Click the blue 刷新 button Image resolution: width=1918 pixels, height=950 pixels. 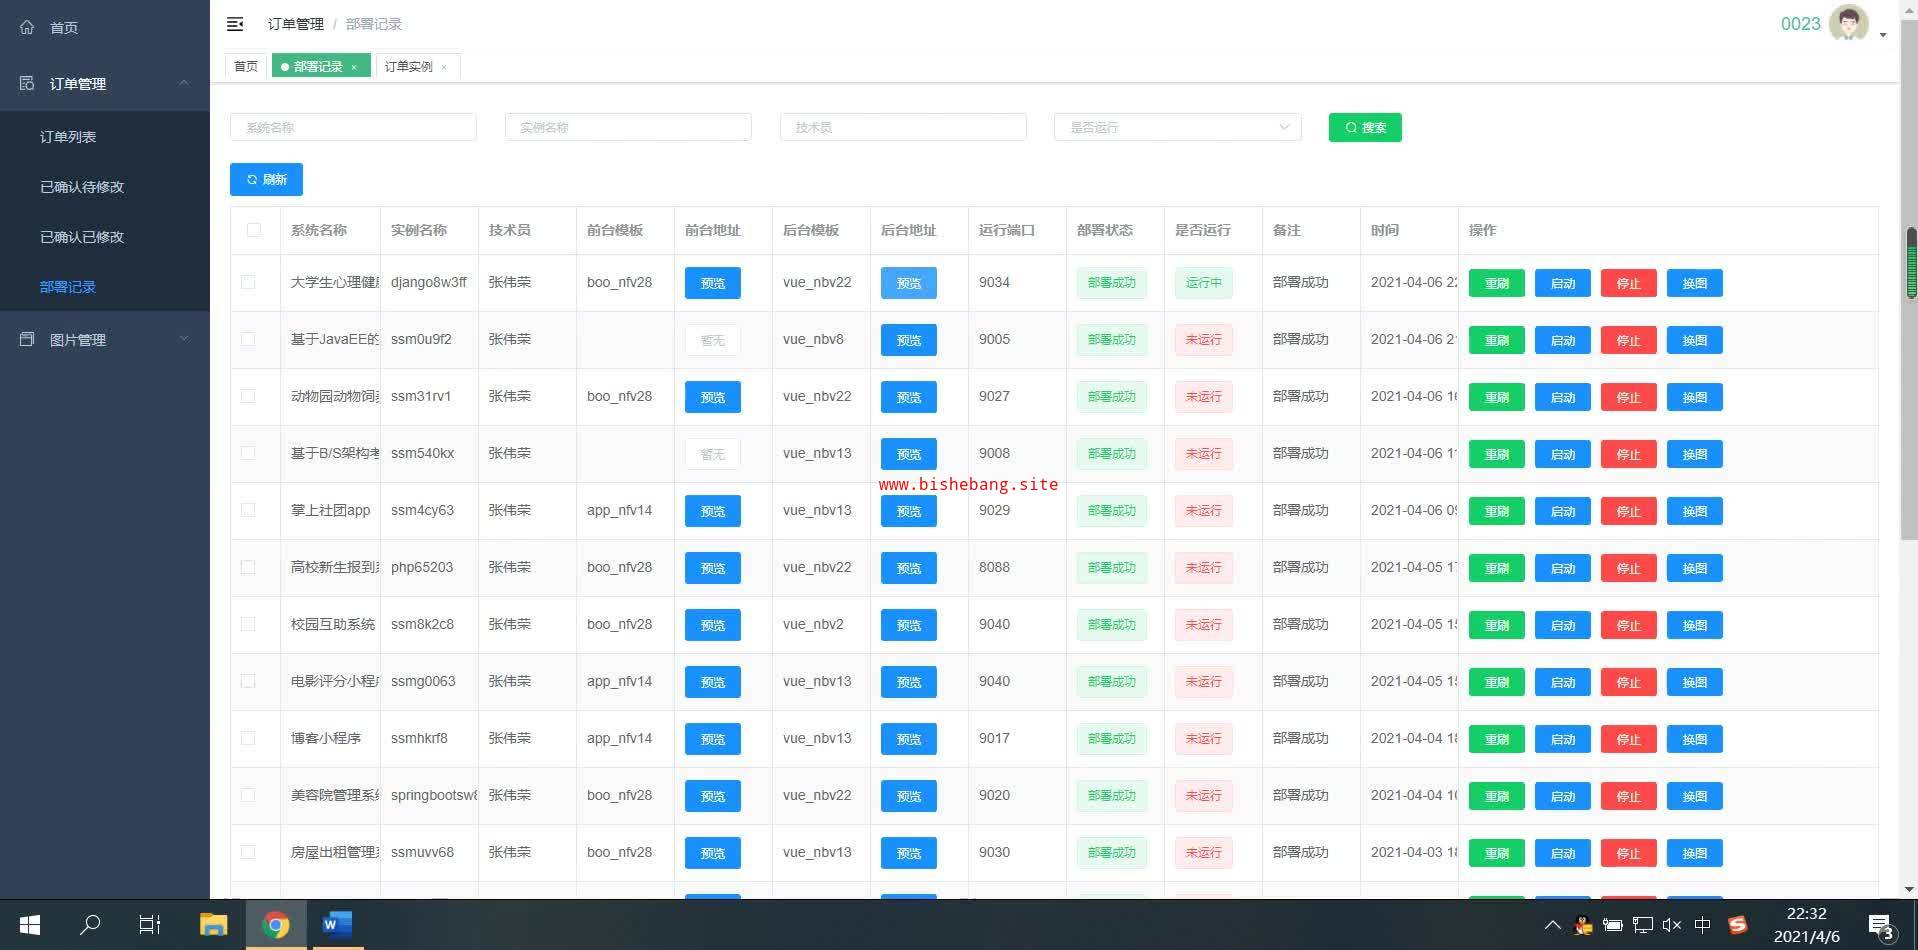pos(266,179)
